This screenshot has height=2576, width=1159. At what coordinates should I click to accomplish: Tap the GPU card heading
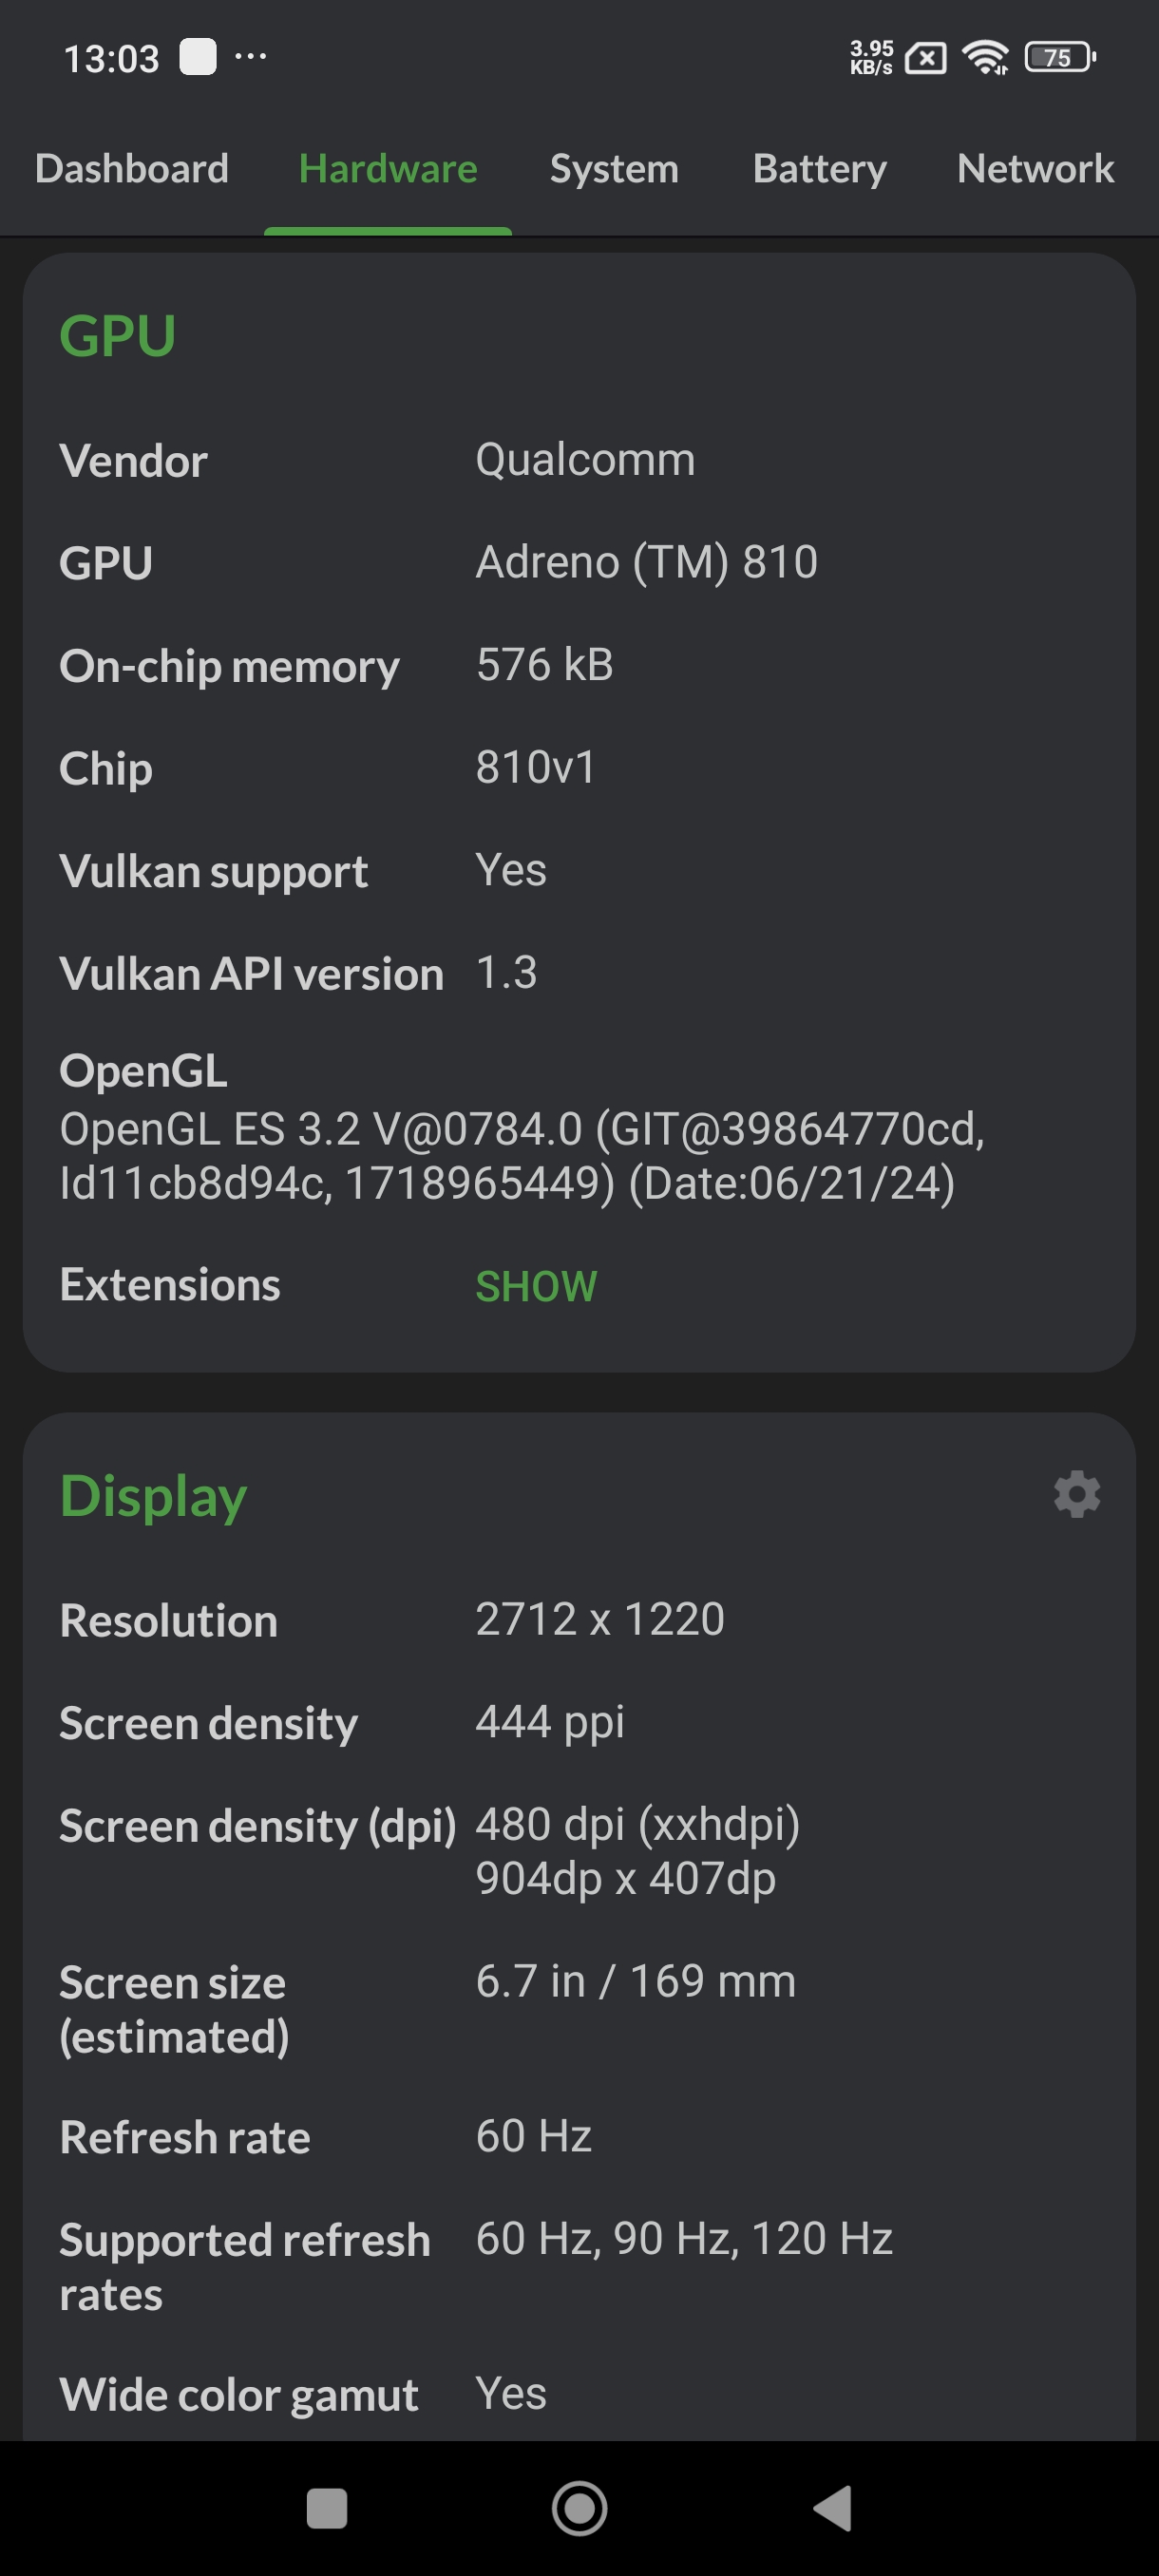118,336
